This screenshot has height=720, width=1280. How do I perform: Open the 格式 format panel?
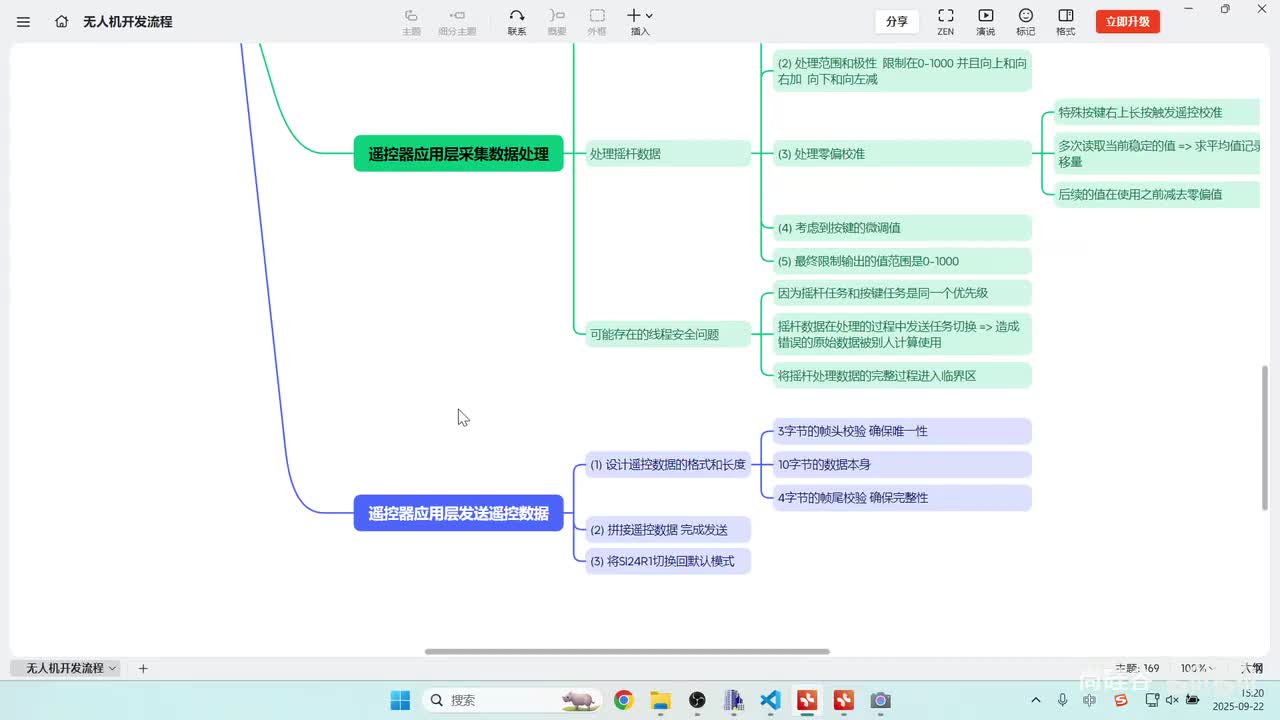(x=1066, y=22)
